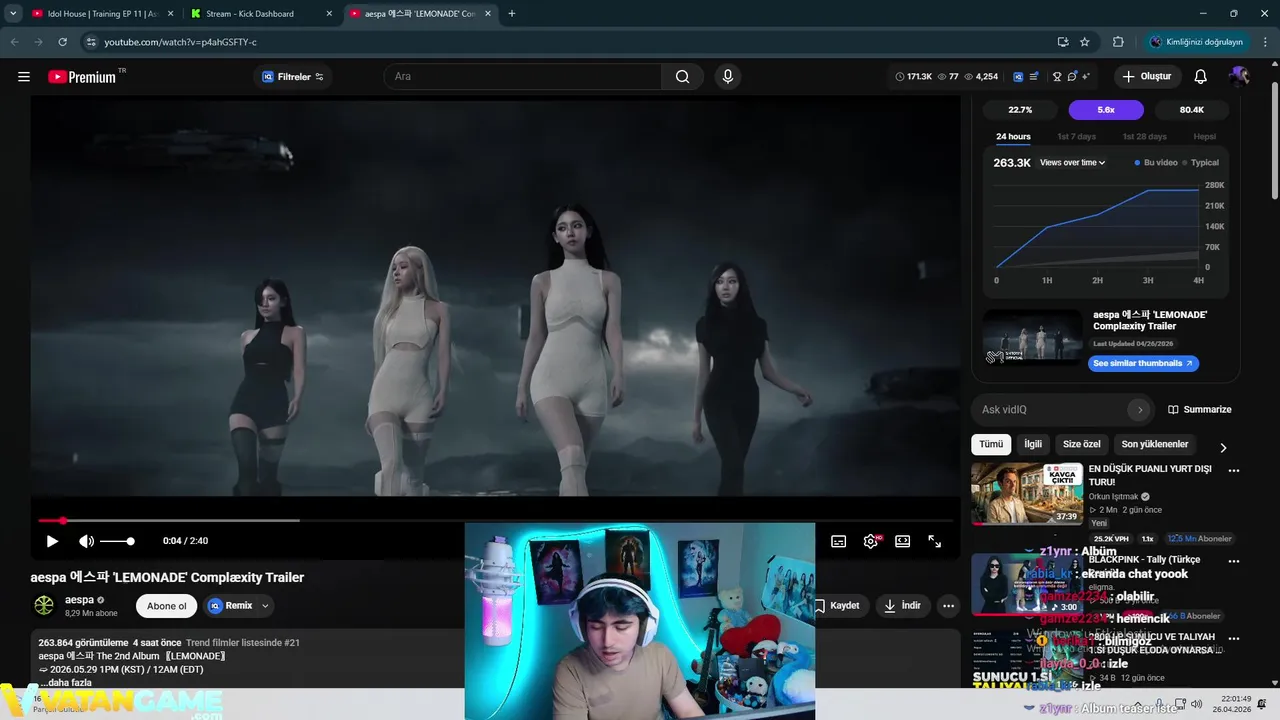Viewport: 1280px width, 720px height.
Task: Select 1st 7 days stats tab
Action: (1076, 137)
